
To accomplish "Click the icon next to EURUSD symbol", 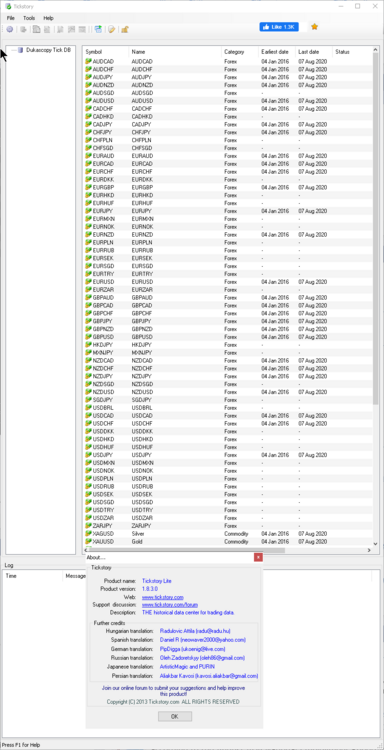I will click(88, 282).
